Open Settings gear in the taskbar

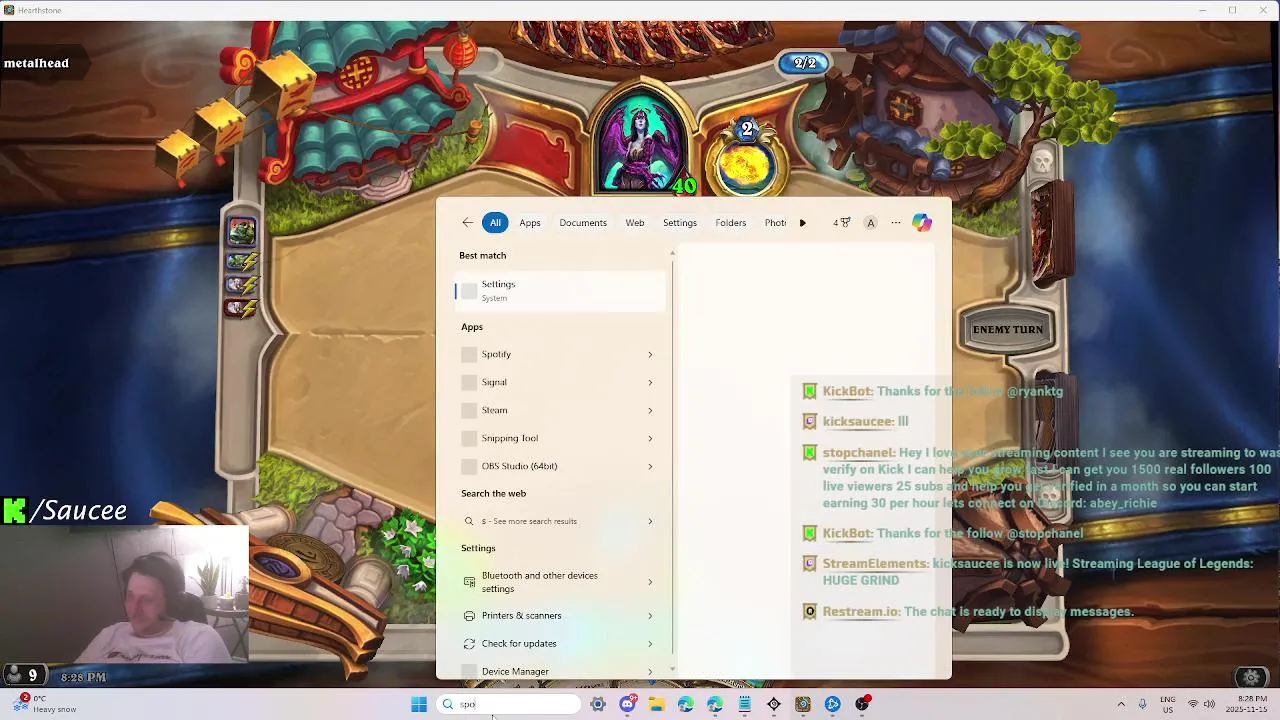598,704
